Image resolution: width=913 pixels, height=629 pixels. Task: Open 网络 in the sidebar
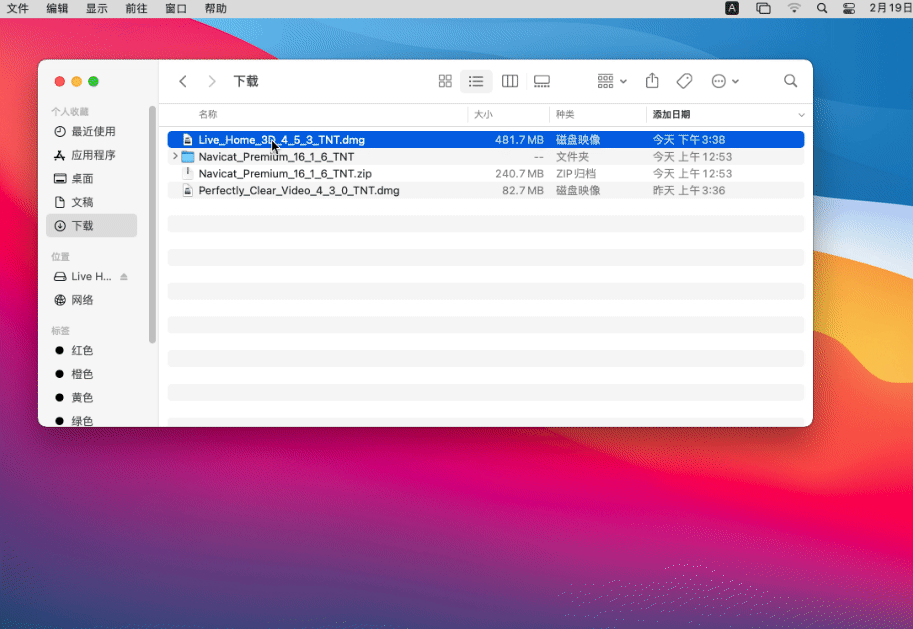tap(91, 300)
